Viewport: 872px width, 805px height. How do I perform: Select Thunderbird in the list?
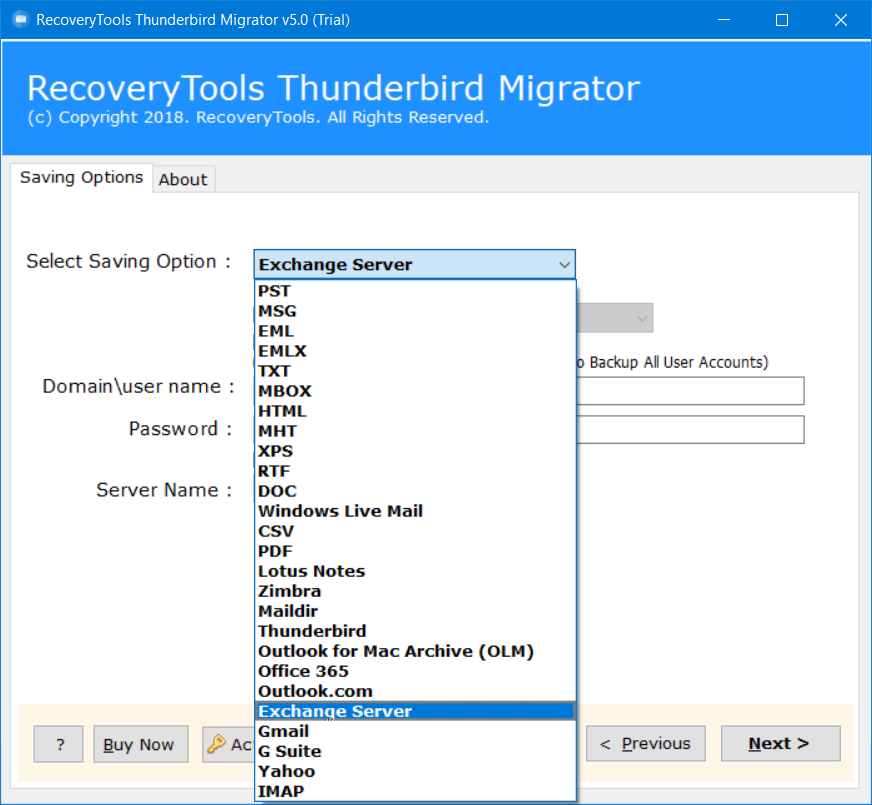coord(415,632)
